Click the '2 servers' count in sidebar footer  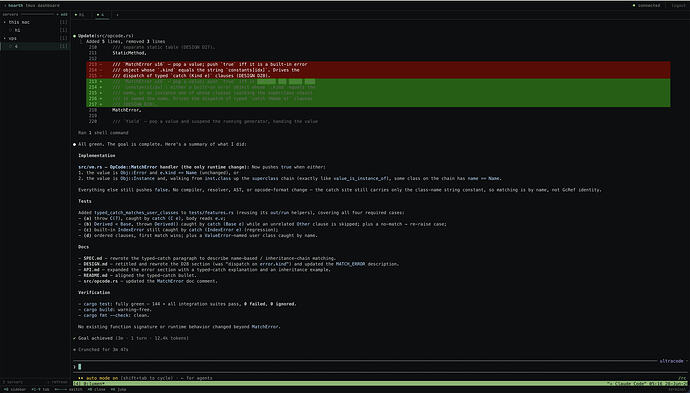pos(13,382)
